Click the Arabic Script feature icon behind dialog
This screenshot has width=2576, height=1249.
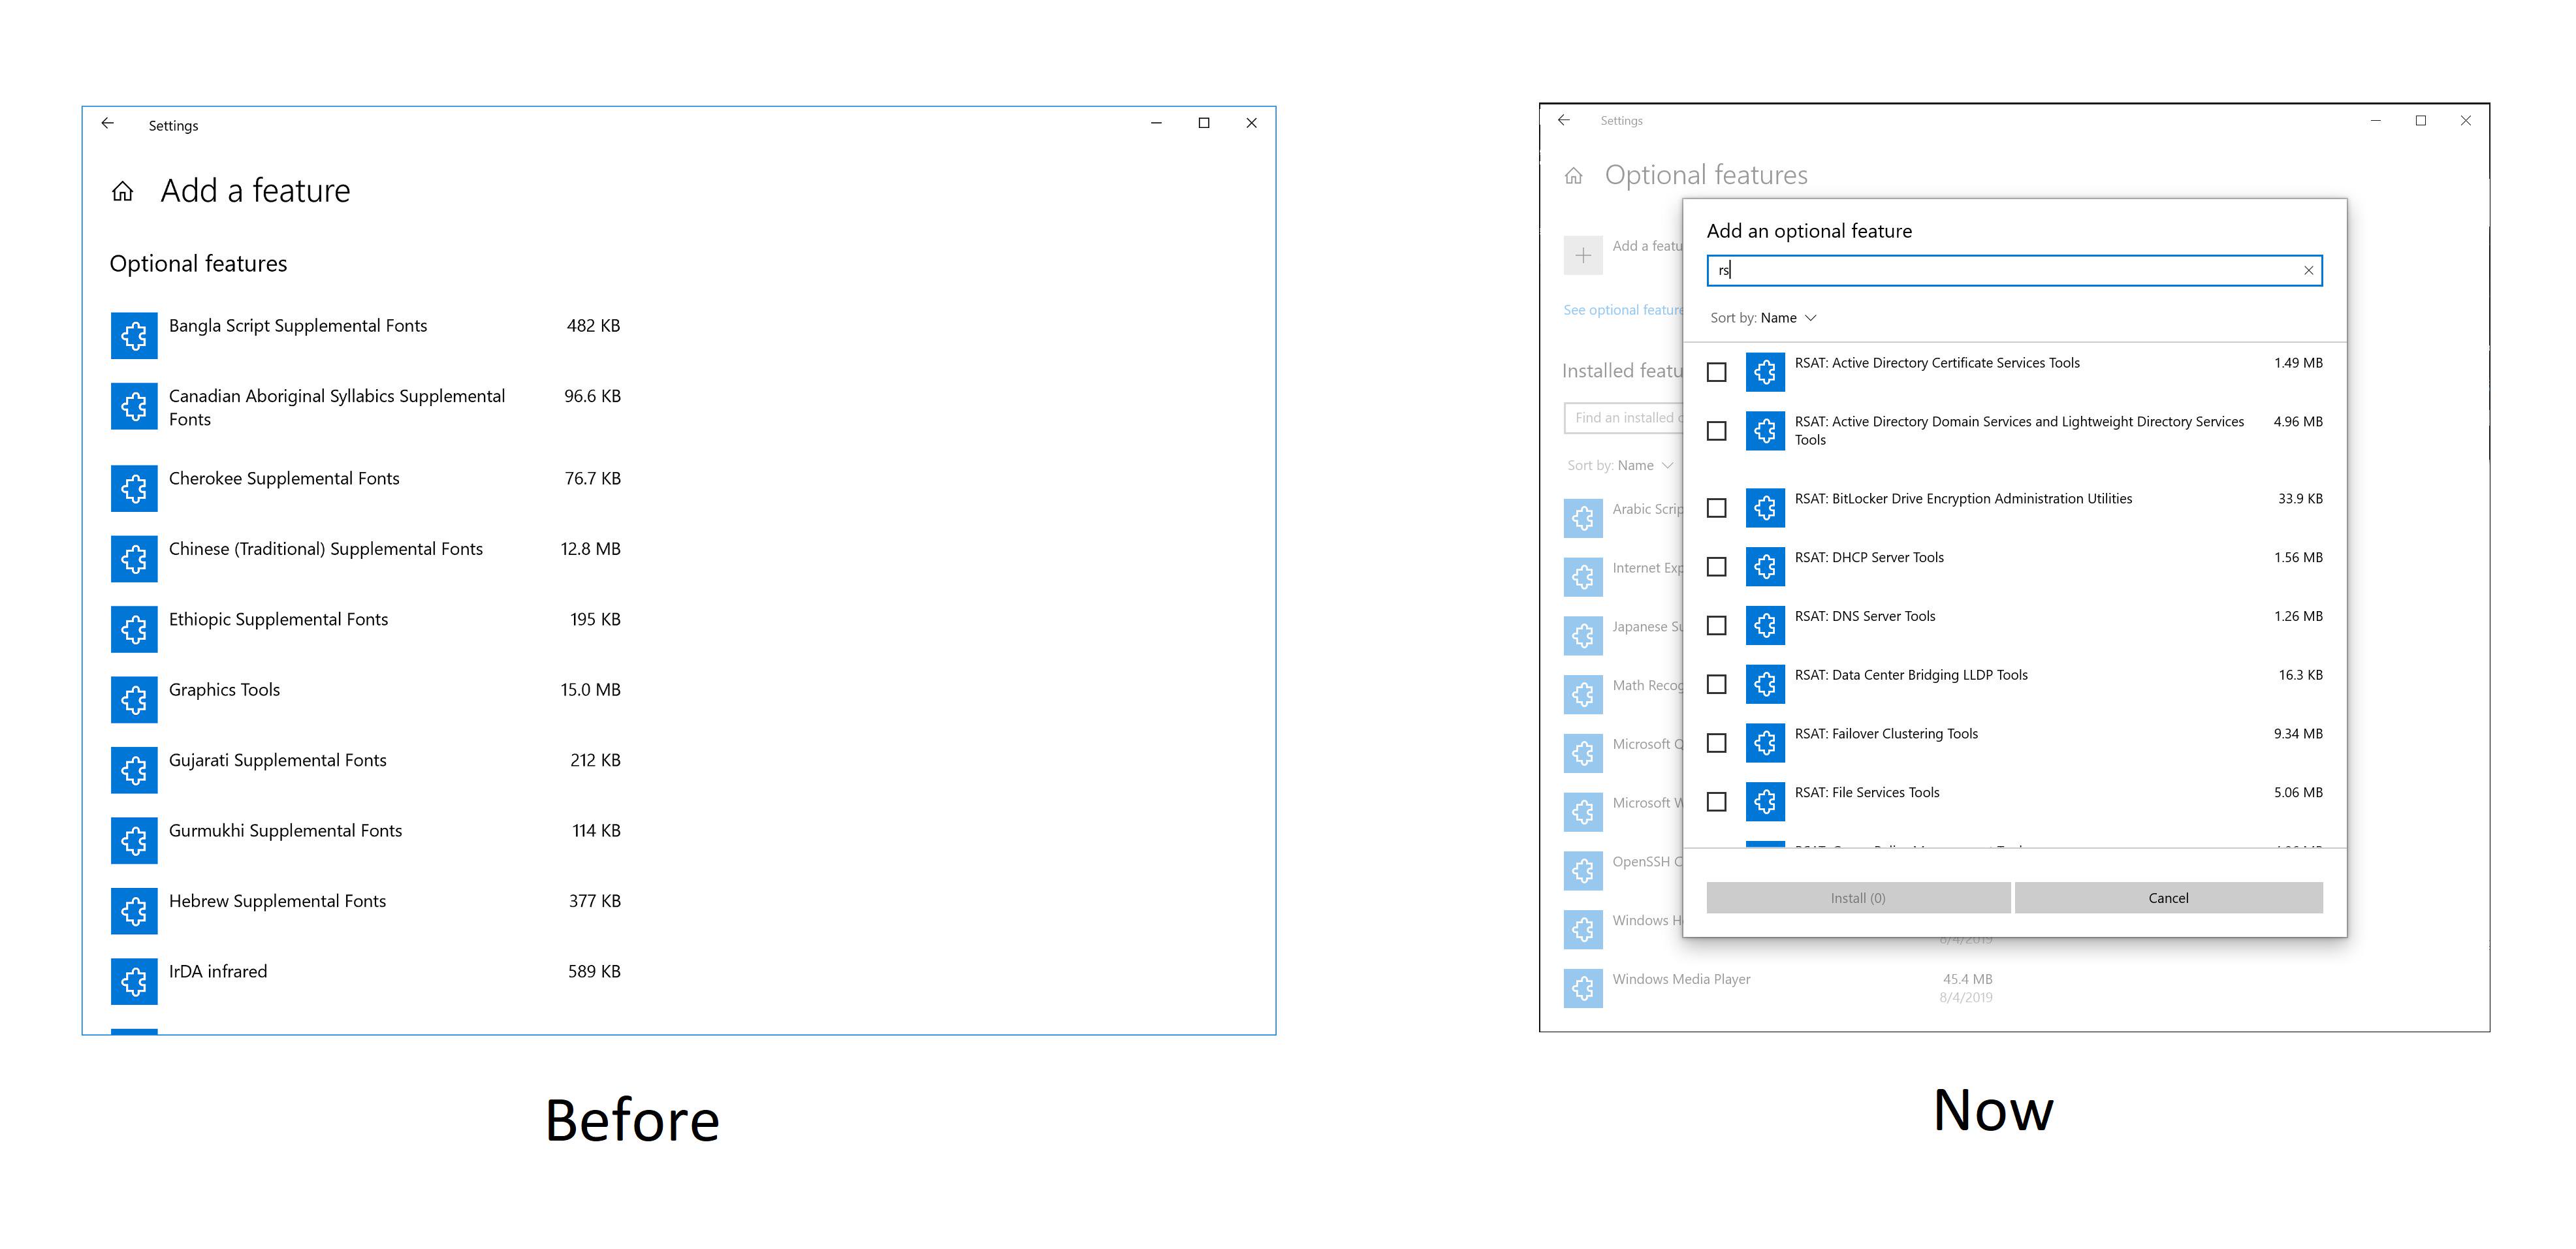pos(1583,518)
